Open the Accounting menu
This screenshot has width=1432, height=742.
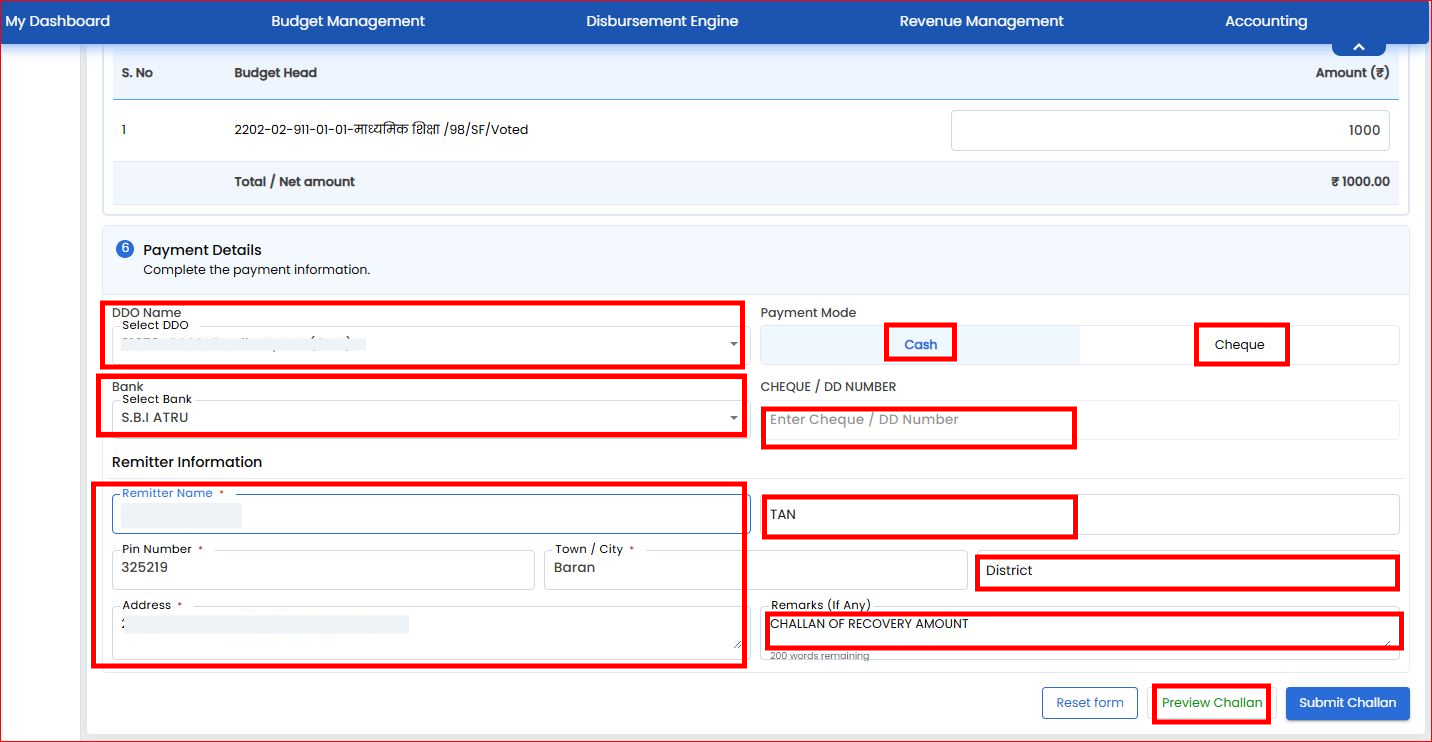point(1266,21)
